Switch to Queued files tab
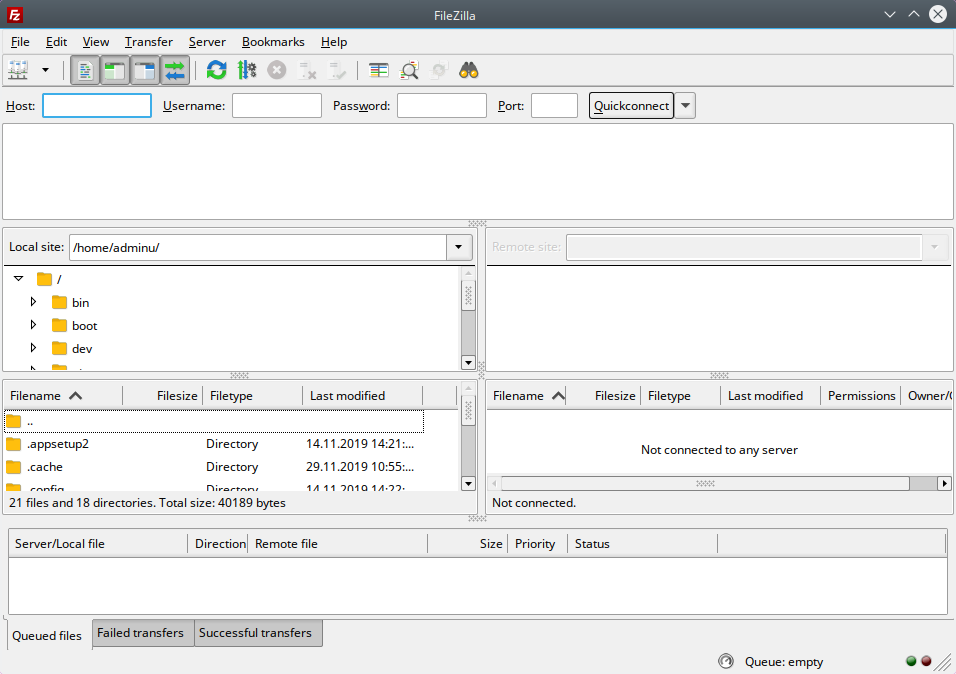Viewport: 956px width, 674px height. pyautogui.click(x=47, y=636)
